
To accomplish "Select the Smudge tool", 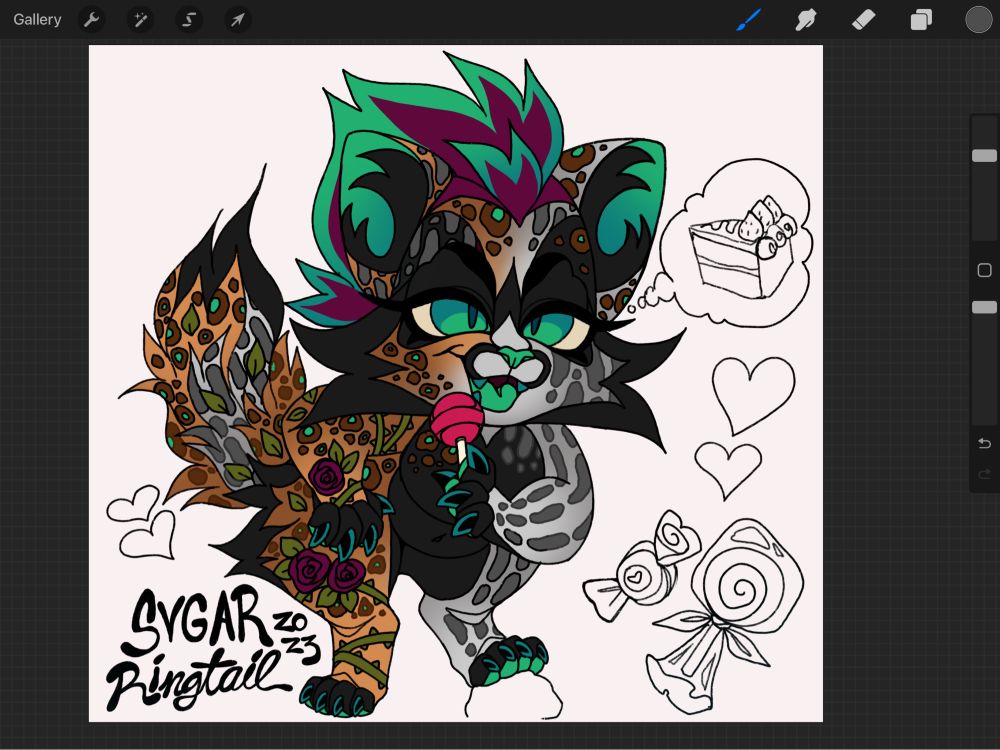I will pos(806,20).
